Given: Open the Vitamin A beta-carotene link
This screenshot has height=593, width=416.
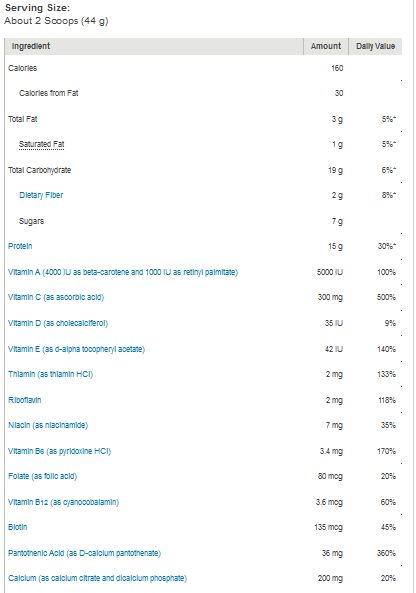Looking at the screenshot, I should click(x=123, y=272).
